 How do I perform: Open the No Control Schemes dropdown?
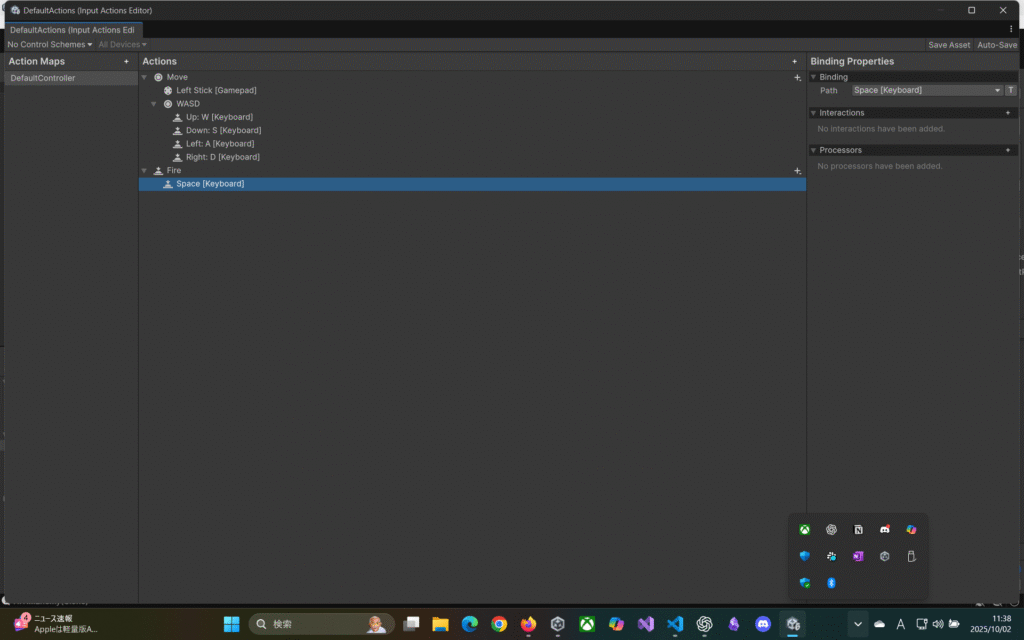click(49, 45)
